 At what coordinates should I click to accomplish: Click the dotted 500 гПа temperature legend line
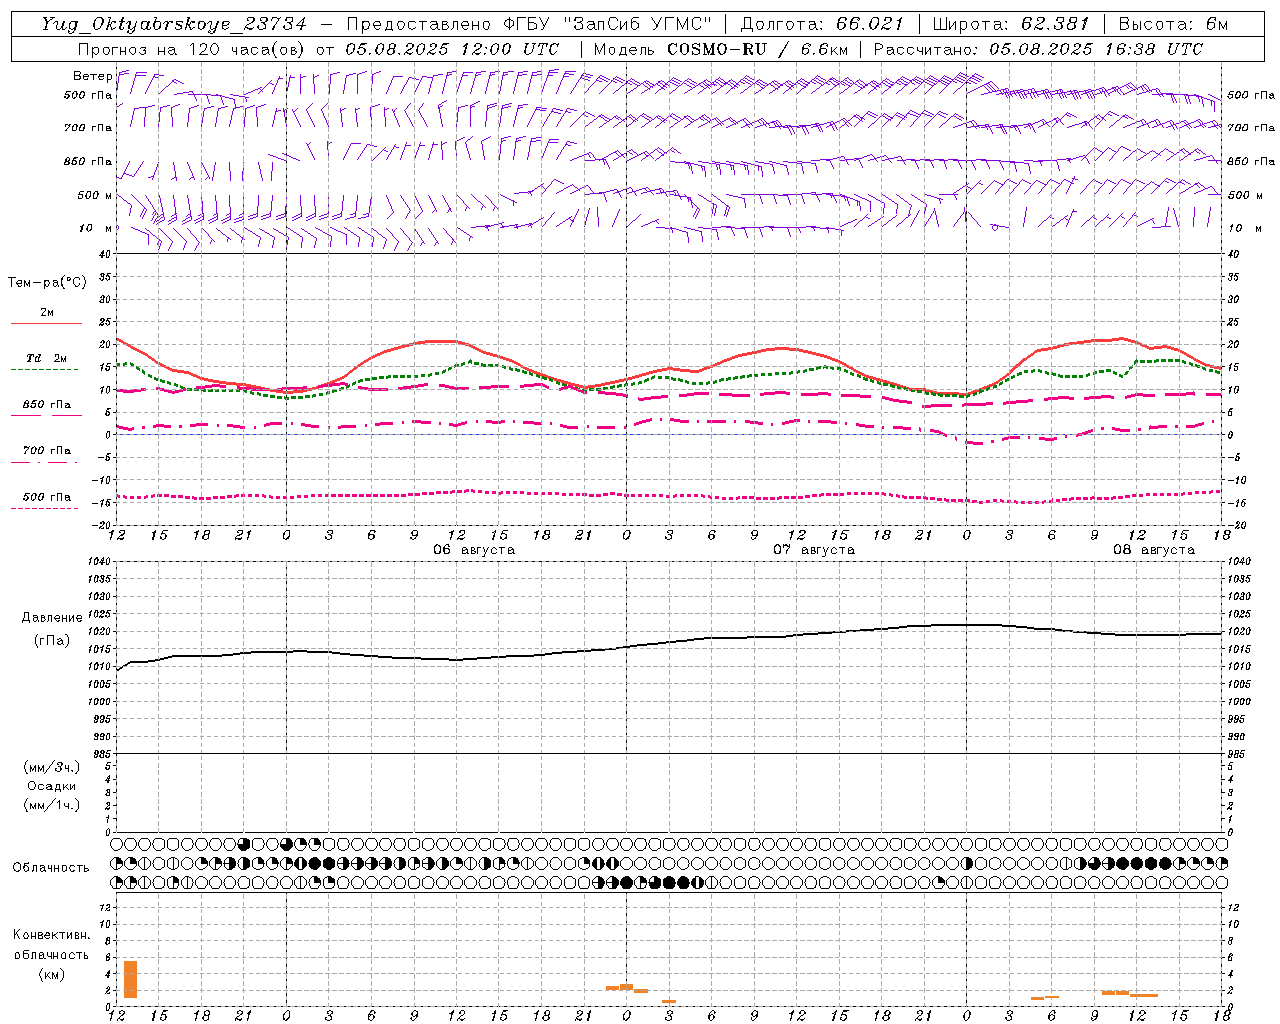44,508
